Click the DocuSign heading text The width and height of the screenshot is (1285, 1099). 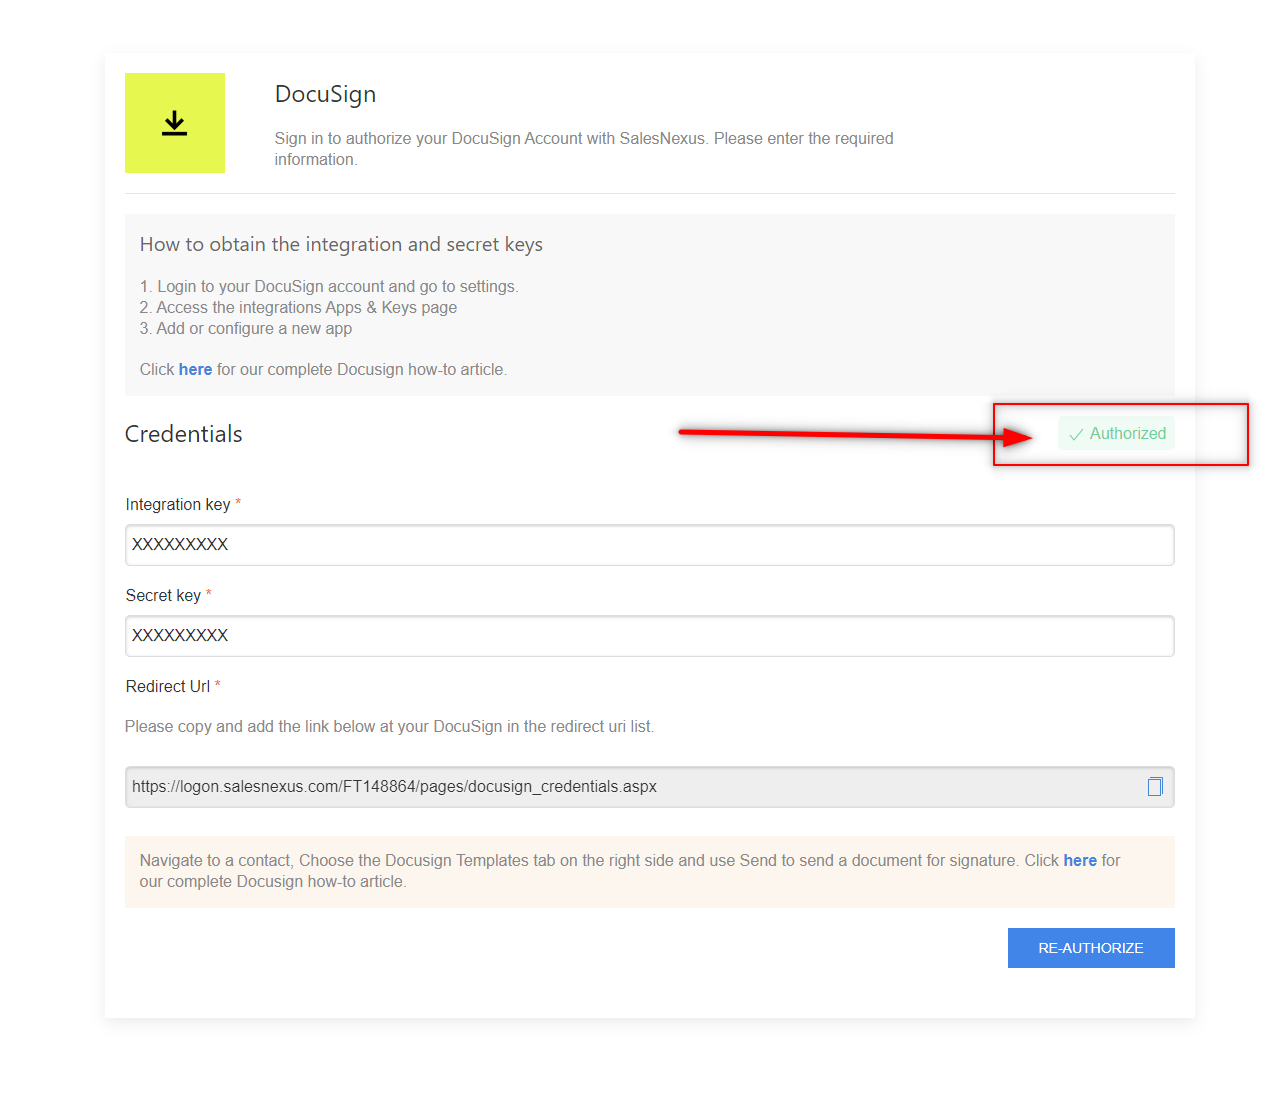[x=326, y=94]
